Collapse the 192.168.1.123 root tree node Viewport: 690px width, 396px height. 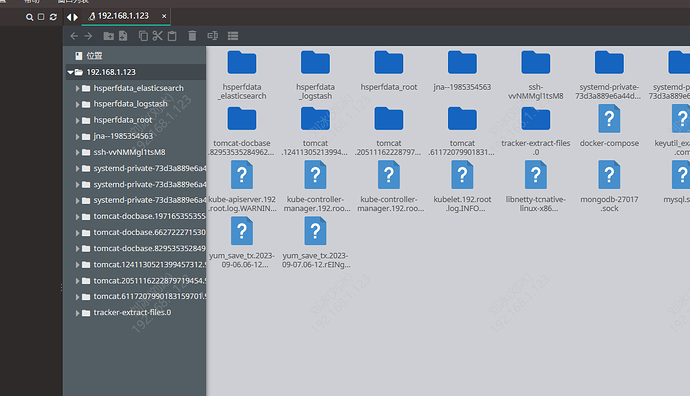pos(70,72)
